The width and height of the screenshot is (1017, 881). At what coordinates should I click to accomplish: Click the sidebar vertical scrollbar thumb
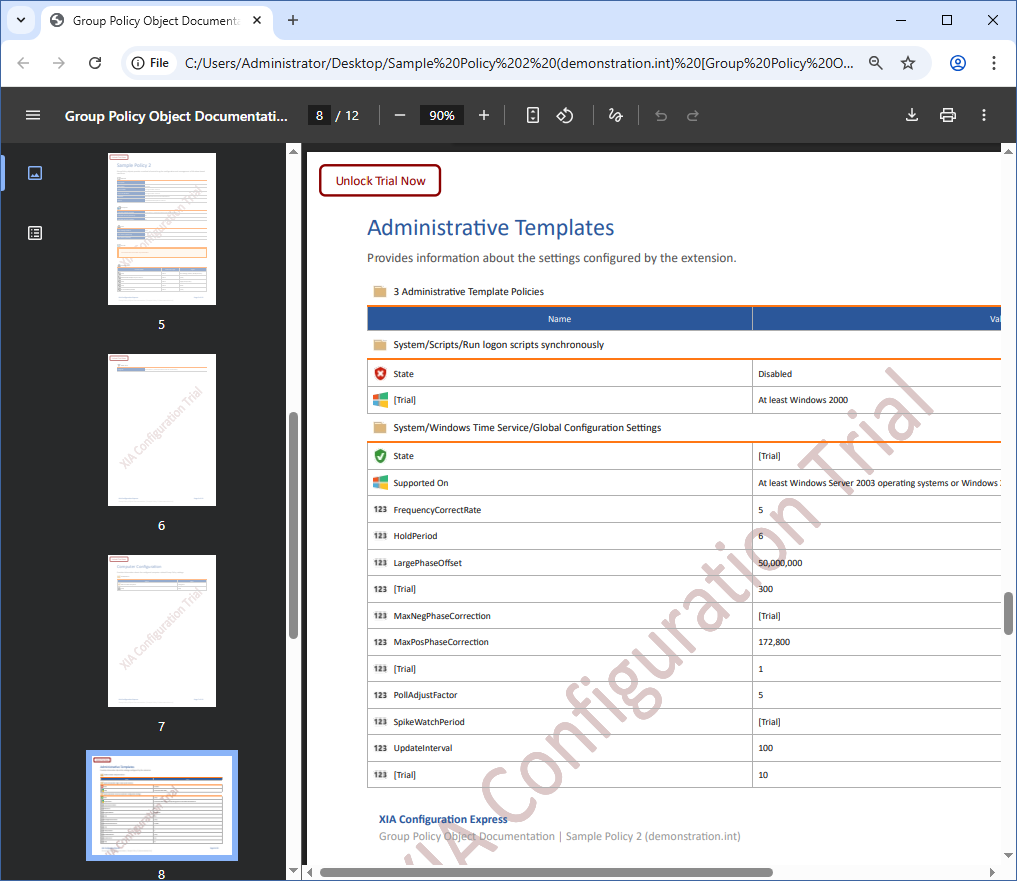(293, 525)
